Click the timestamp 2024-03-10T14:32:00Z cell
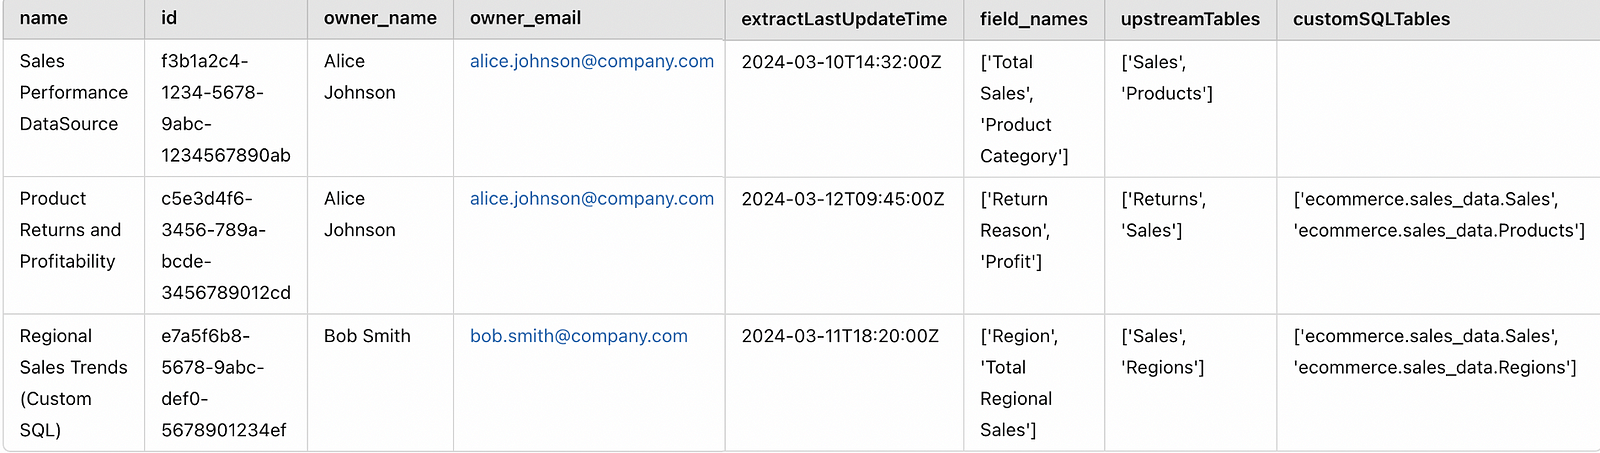Screen dimensions: 1600x453 pyautogui.click(x=841, y=62)
